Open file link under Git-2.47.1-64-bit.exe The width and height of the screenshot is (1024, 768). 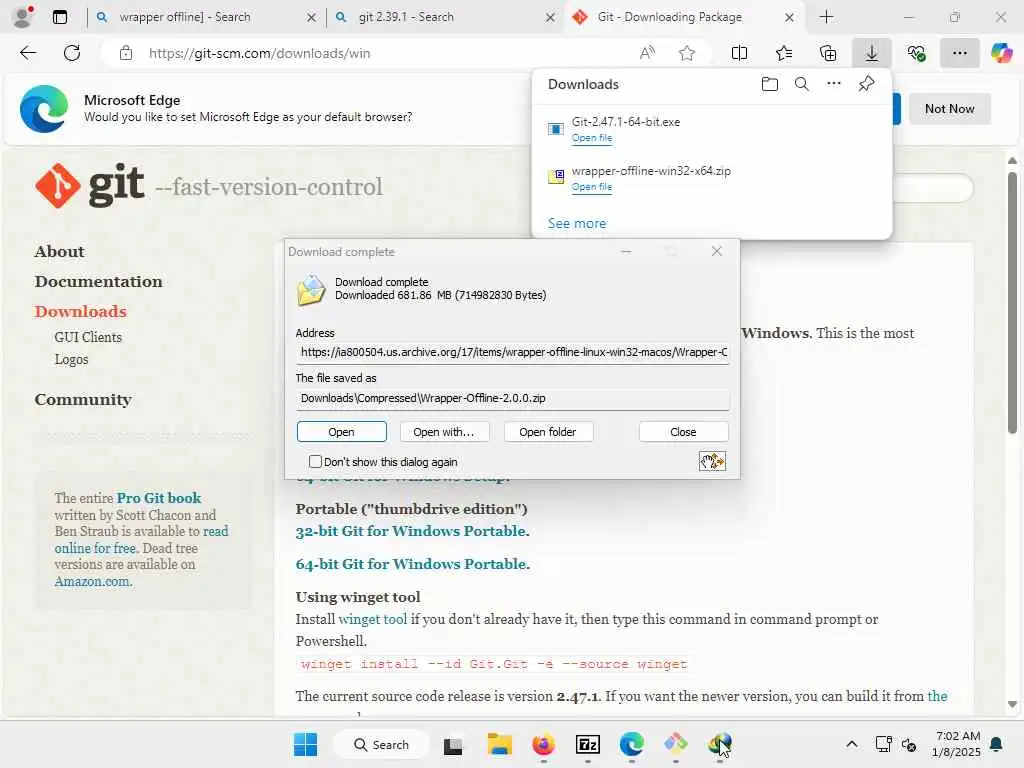[592, 138]
